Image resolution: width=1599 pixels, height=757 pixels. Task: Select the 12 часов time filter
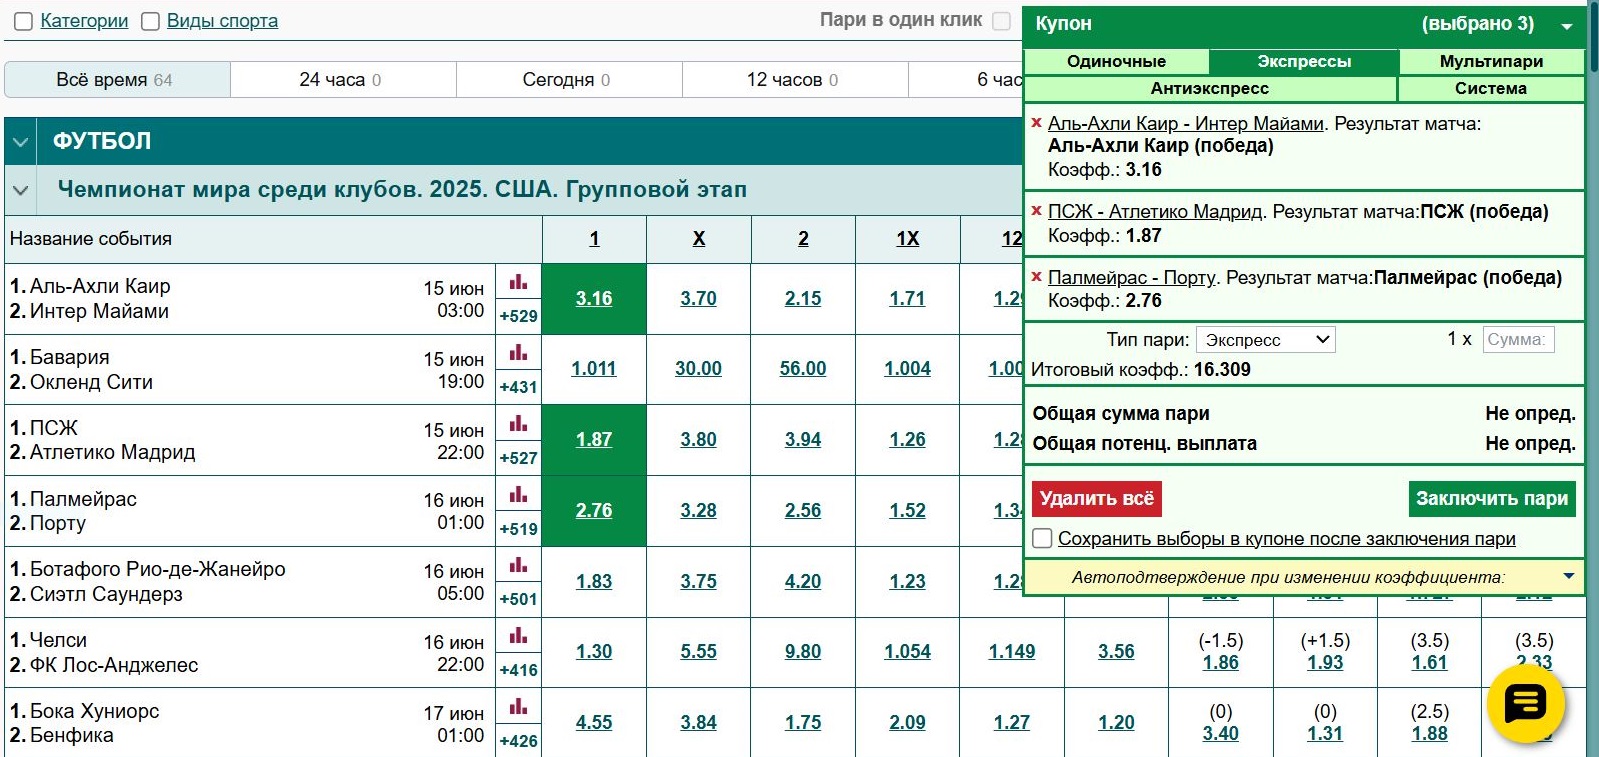pyautogui.click(x=795, y=80)
